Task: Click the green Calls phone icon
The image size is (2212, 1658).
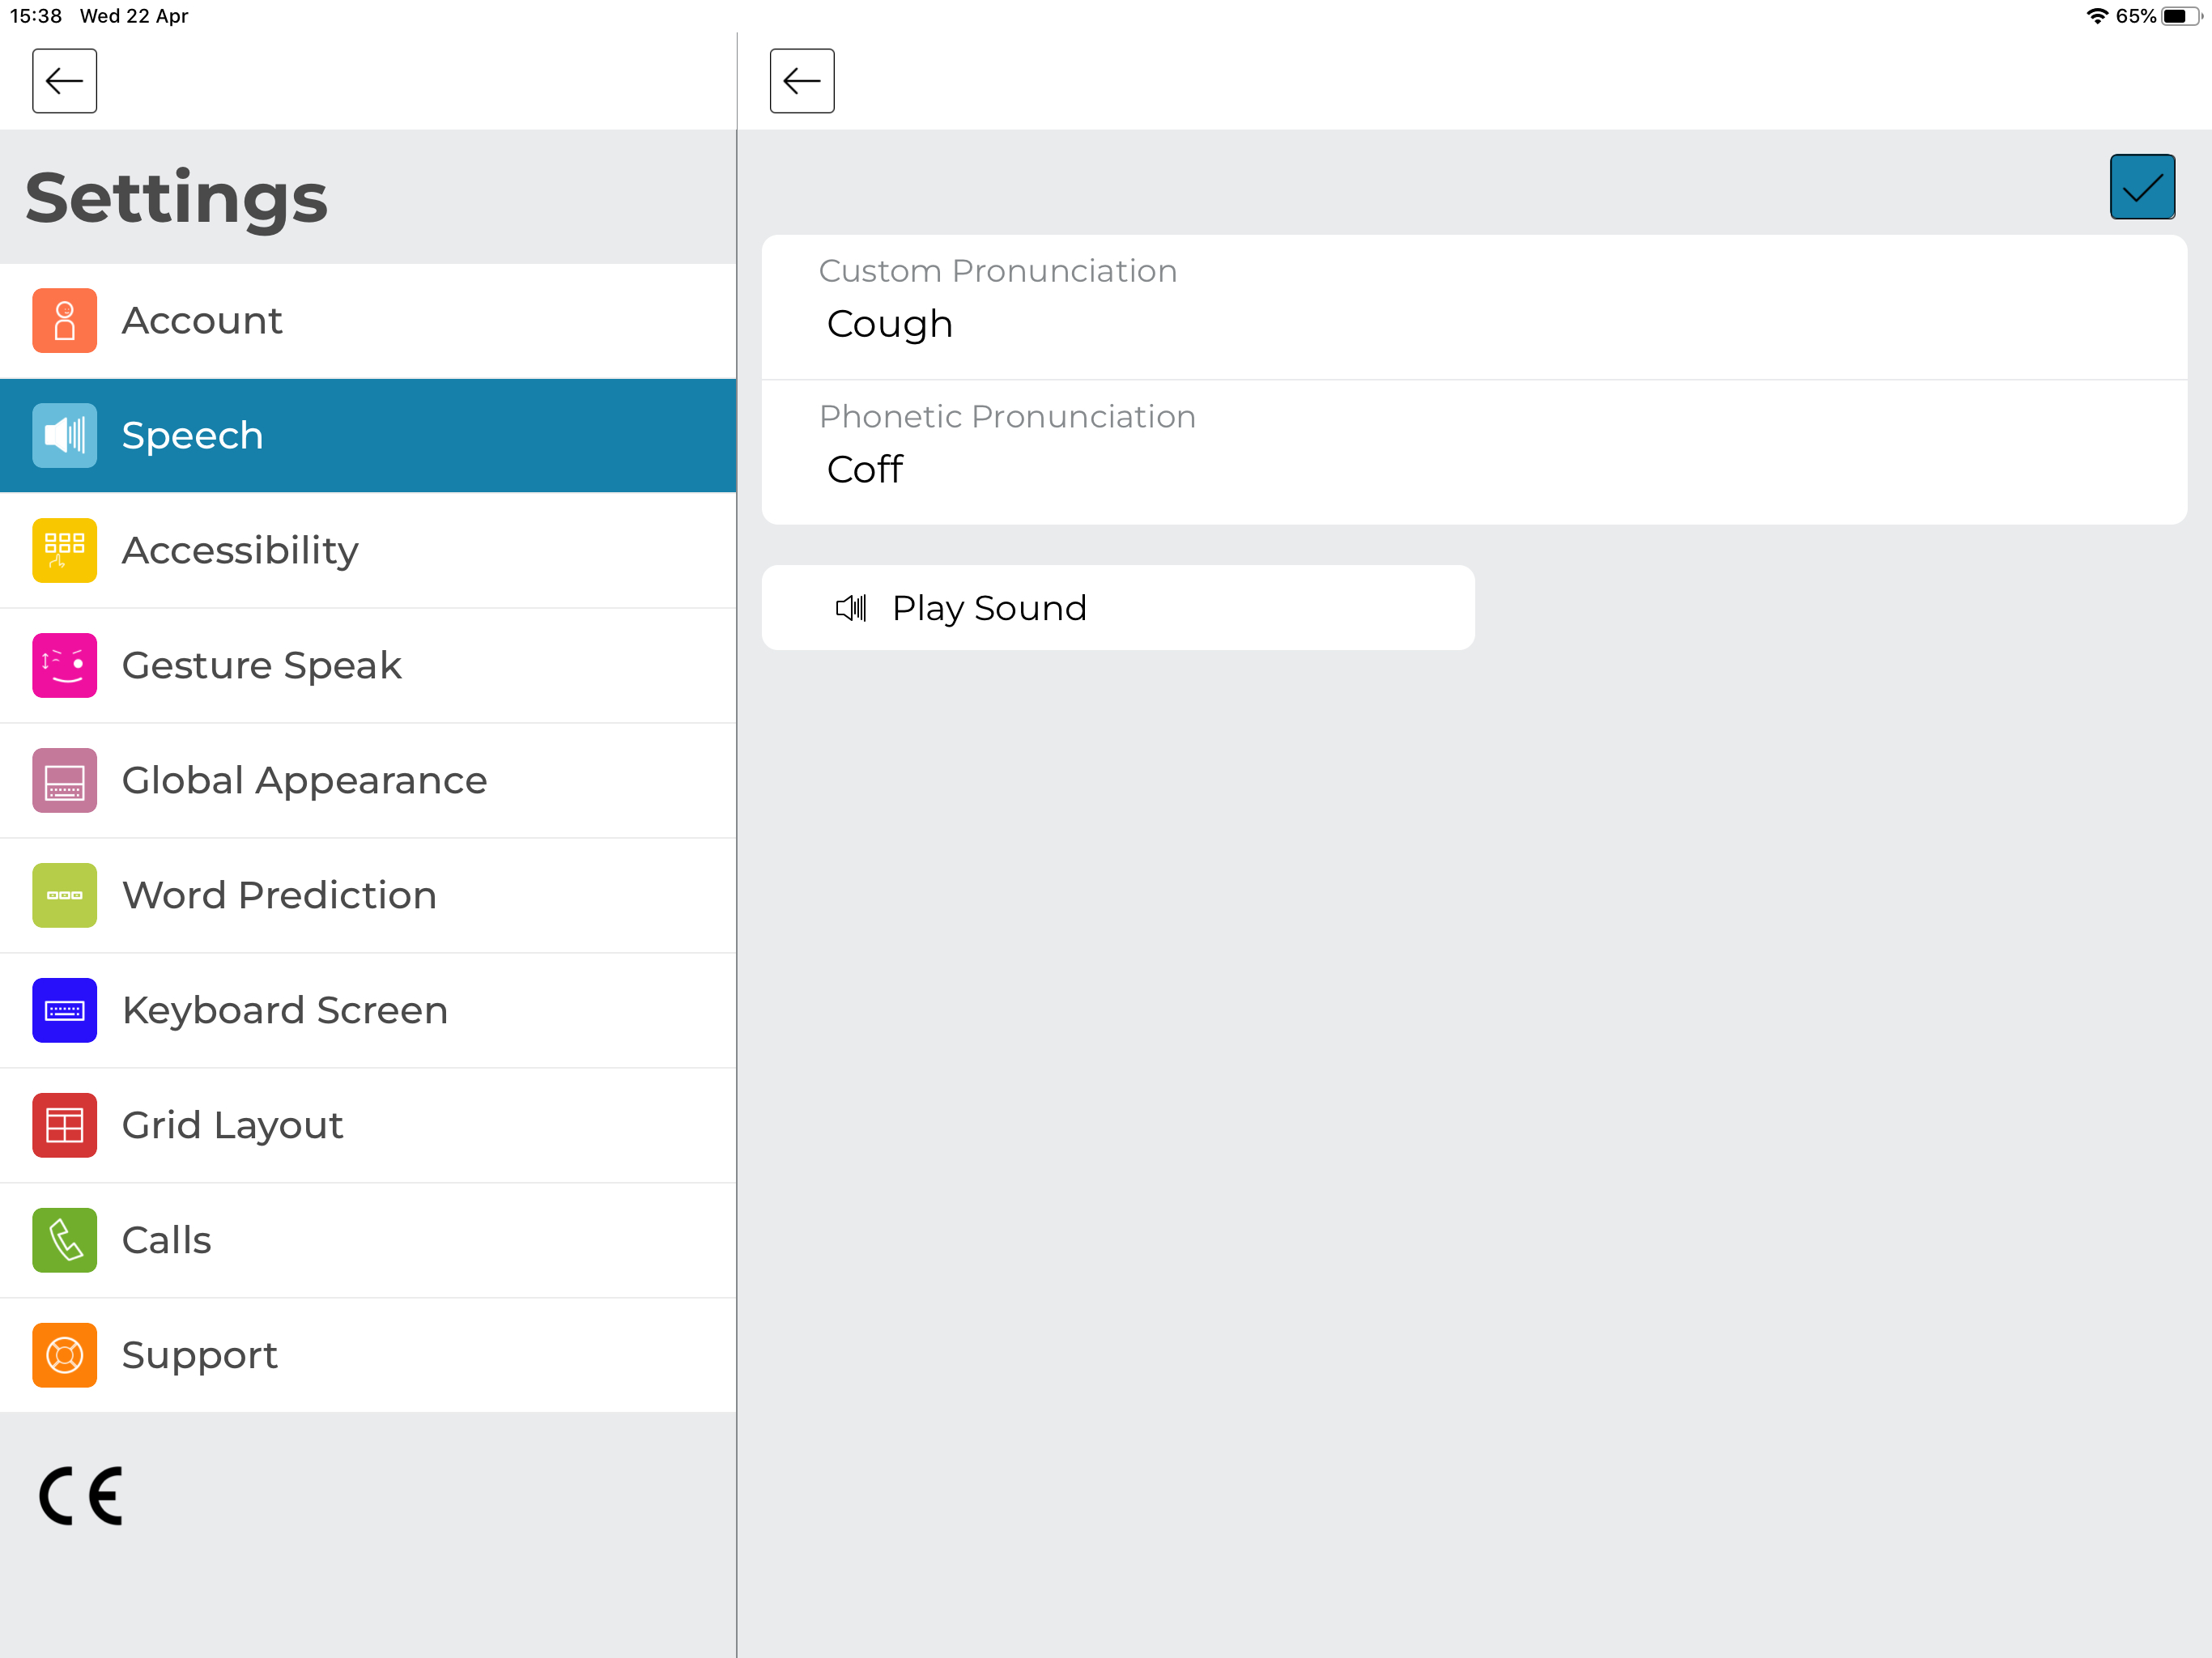Action: 64,1241
